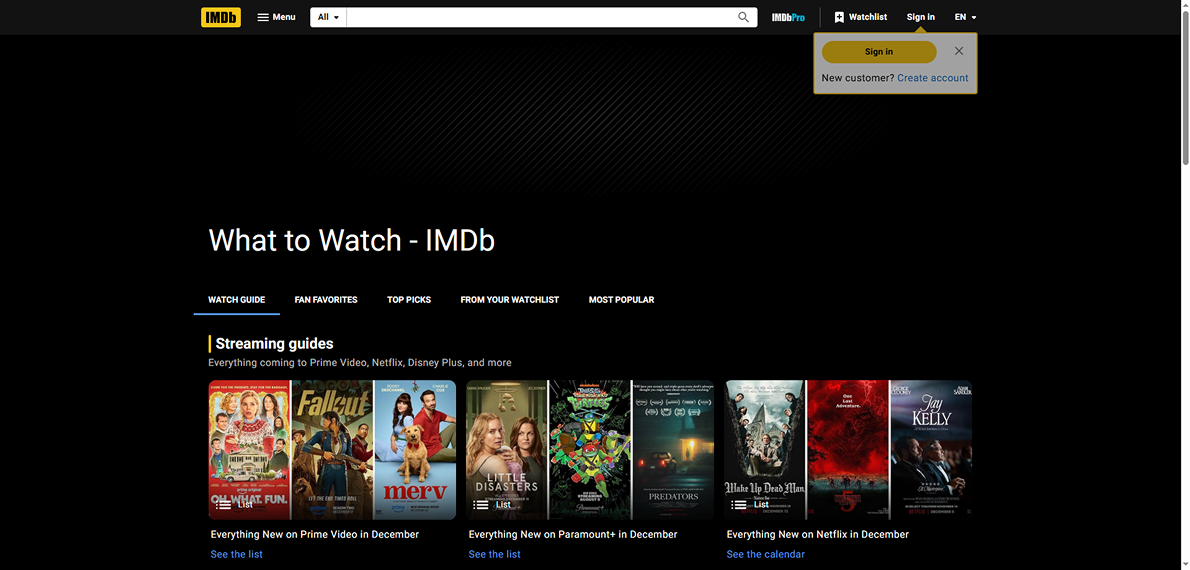Open the Wake Up Dead Man poster thumbnail
The width and height of the screenshot is (1190, 570).
(765, 450)
